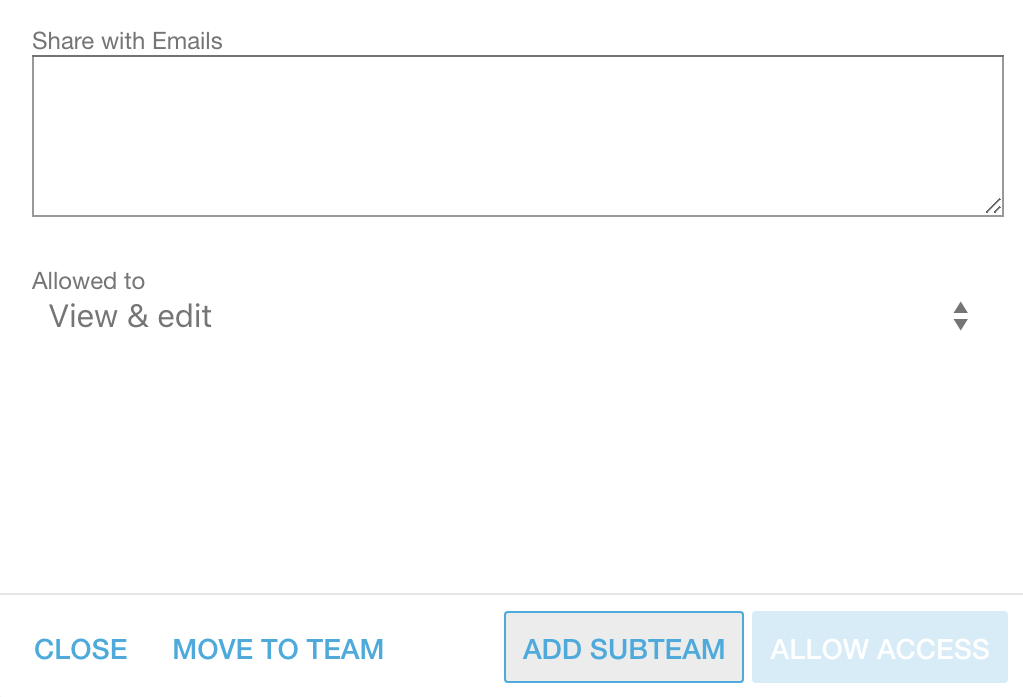Create a new subteam with ADD SUBTEAM

coord(624,647)
